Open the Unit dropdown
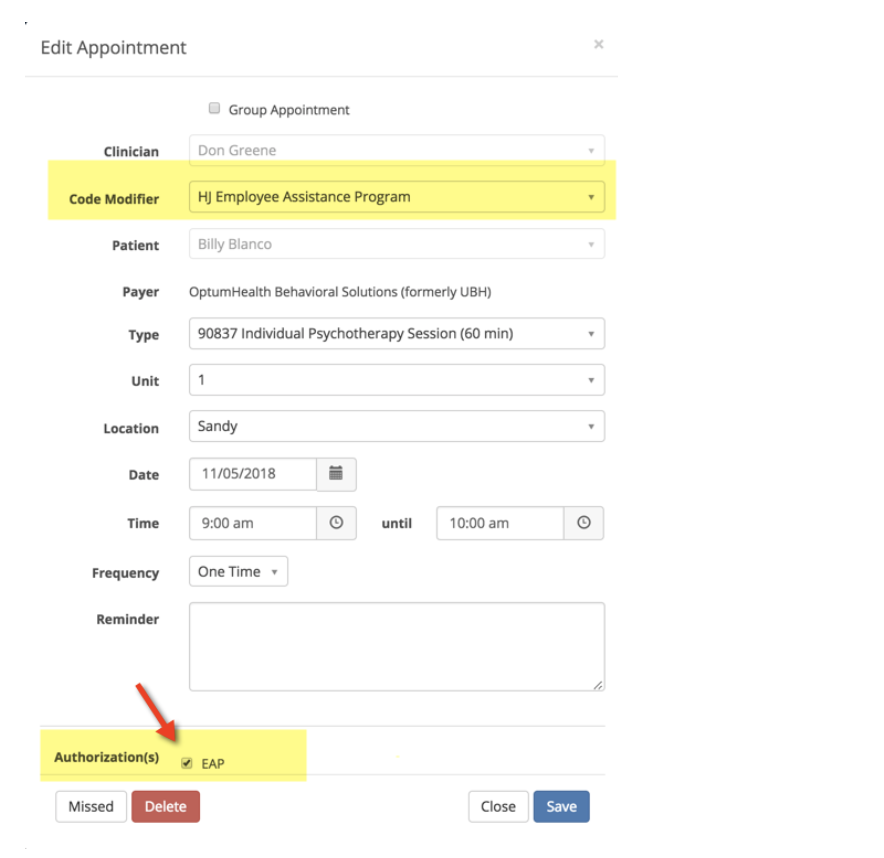This screenshot has width=884, height=858. pos(397,380)
